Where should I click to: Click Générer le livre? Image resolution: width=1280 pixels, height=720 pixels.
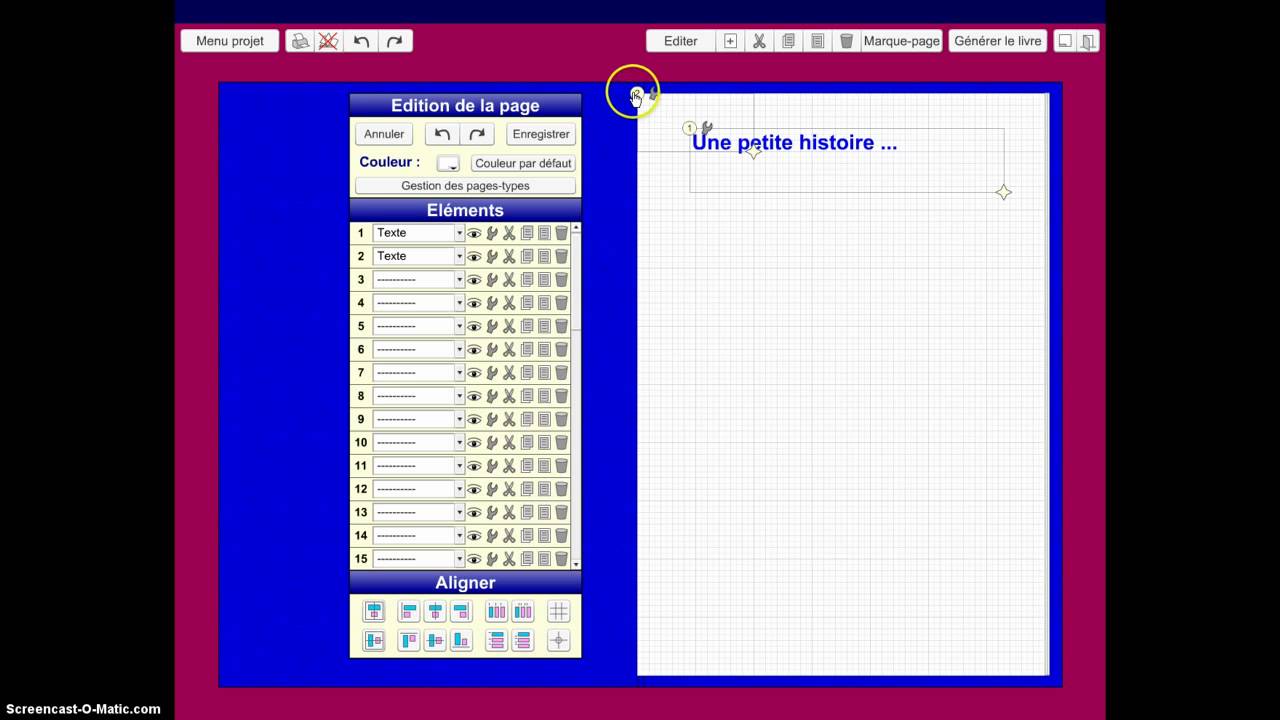[x=998, y=41]
